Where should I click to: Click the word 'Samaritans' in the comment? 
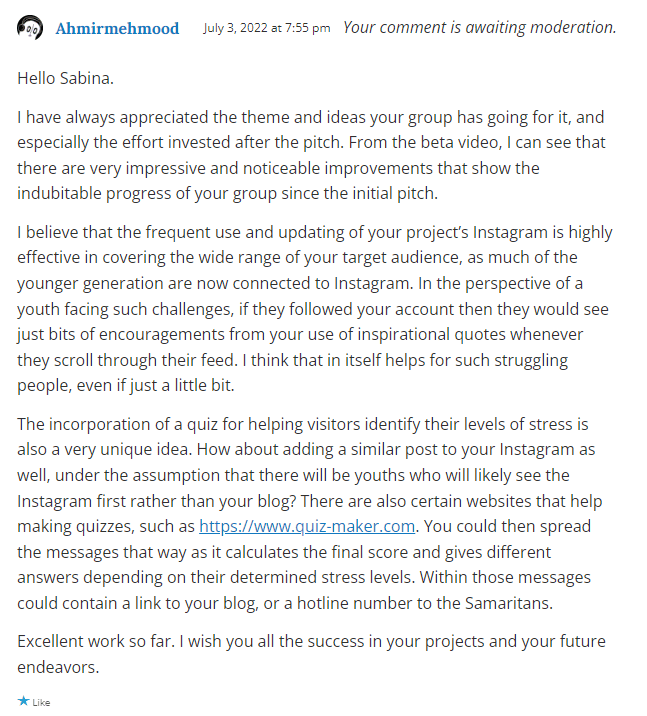508,603
